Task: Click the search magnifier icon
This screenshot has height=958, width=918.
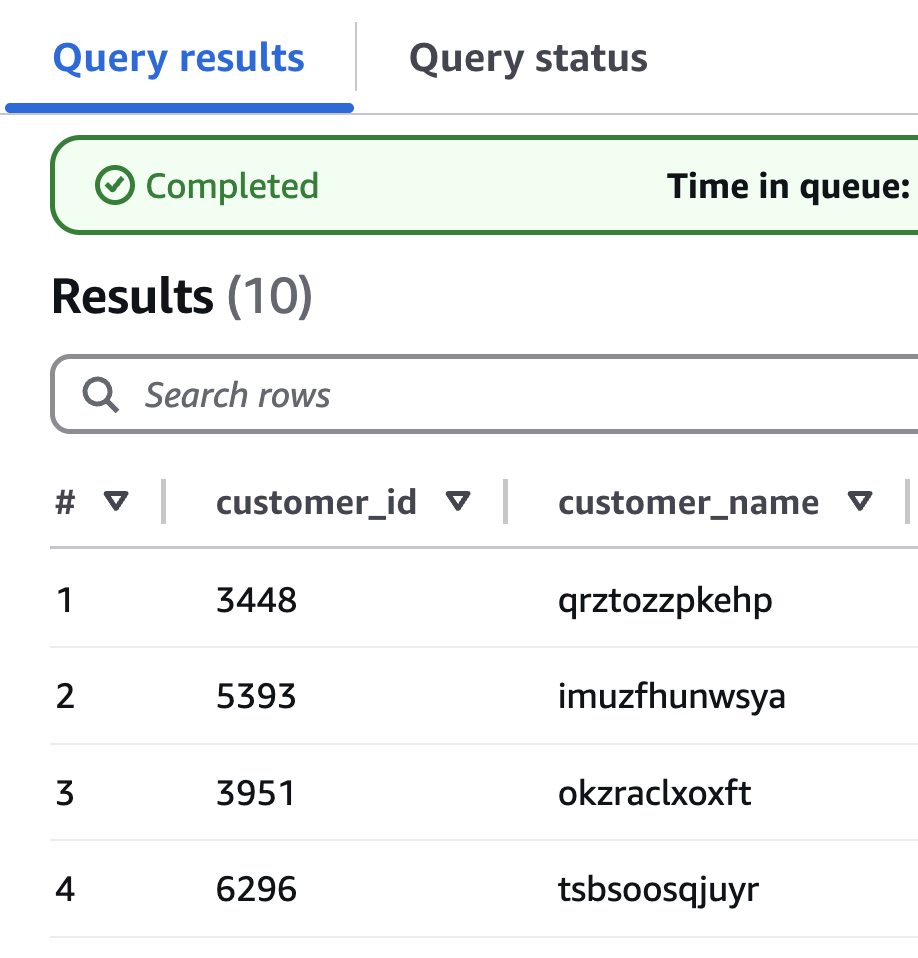Action: 100,395
